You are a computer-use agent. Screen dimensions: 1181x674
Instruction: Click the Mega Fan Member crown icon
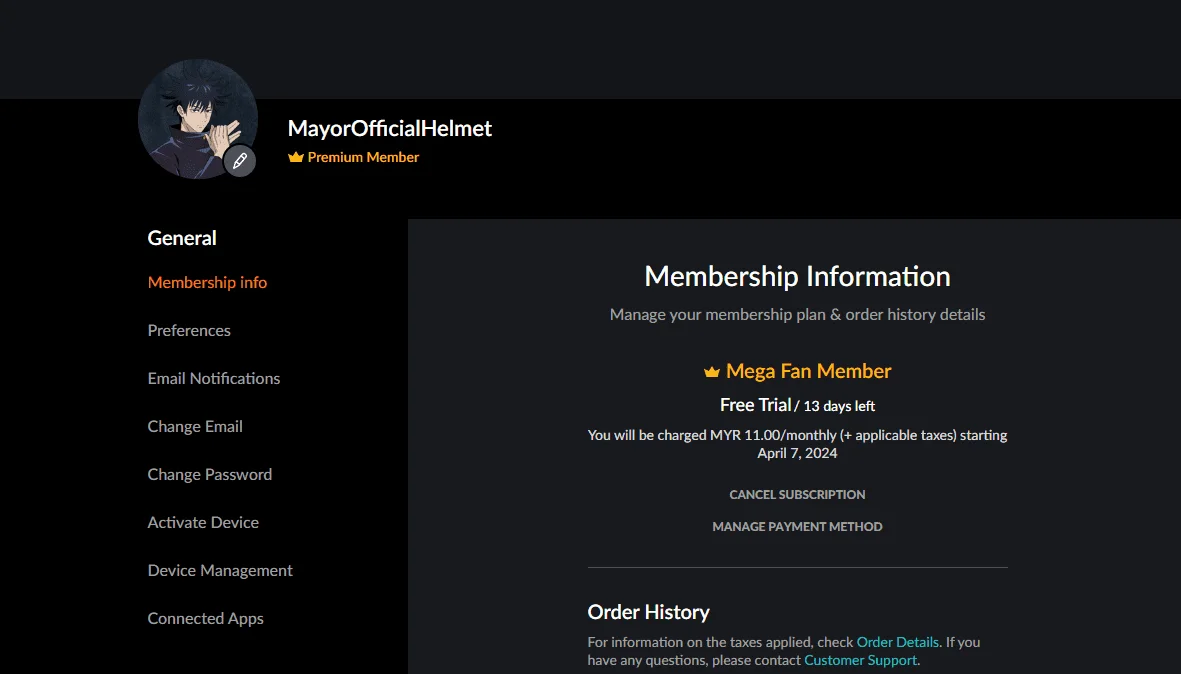click(712, 371)
